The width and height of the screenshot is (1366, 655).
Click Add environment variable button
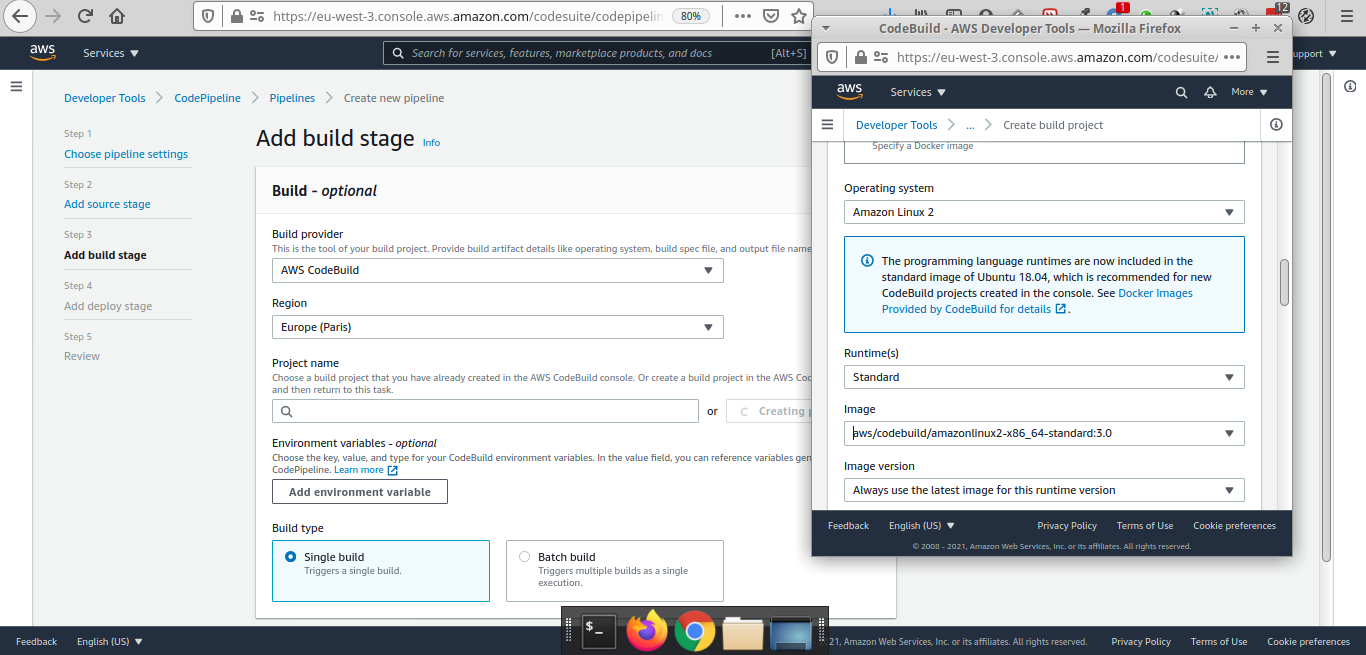click(359, 492)
